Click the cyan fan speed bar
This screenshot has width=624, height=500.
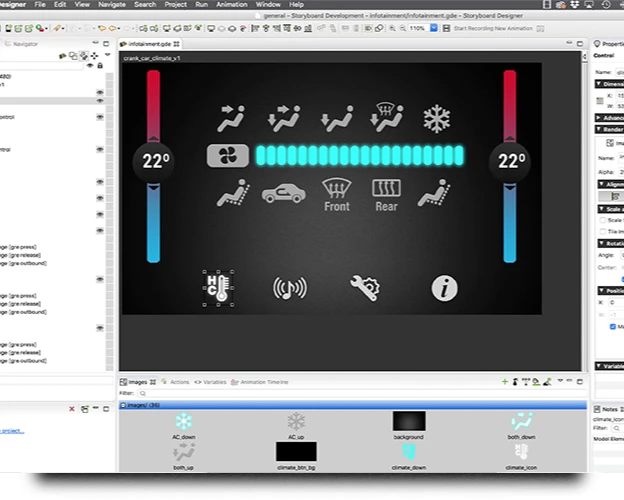360,155
